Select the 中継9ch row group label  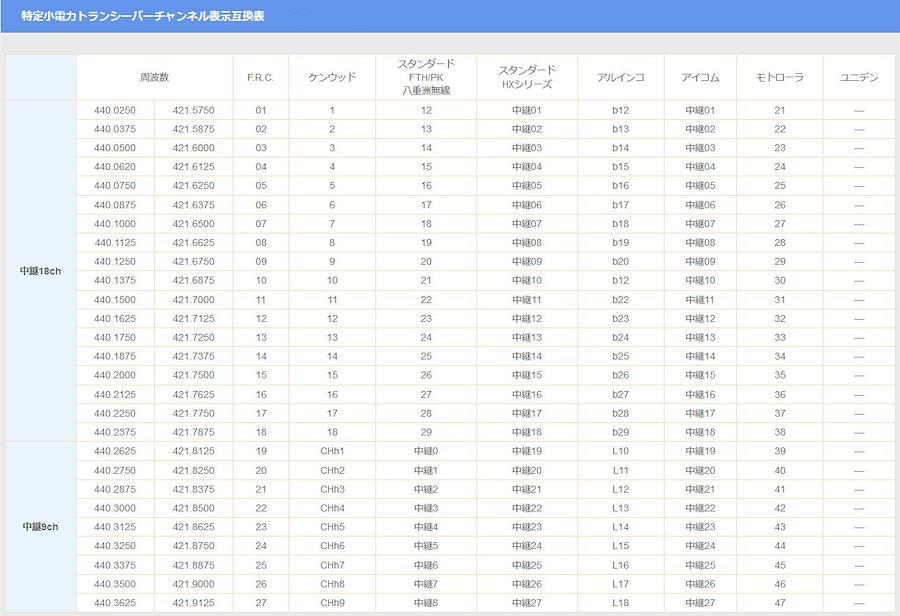pos(41,526)
